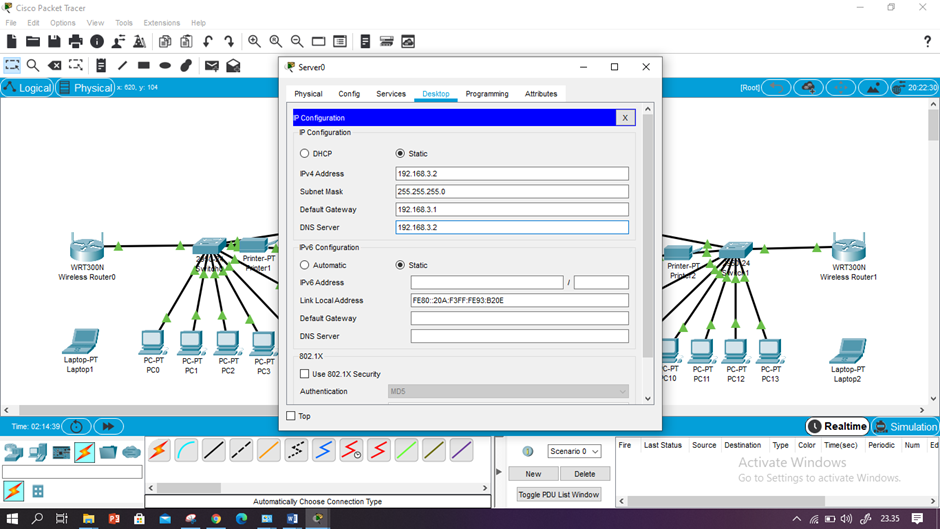
Task: Switch to the Physical workspace view
Action: (86, 88)
